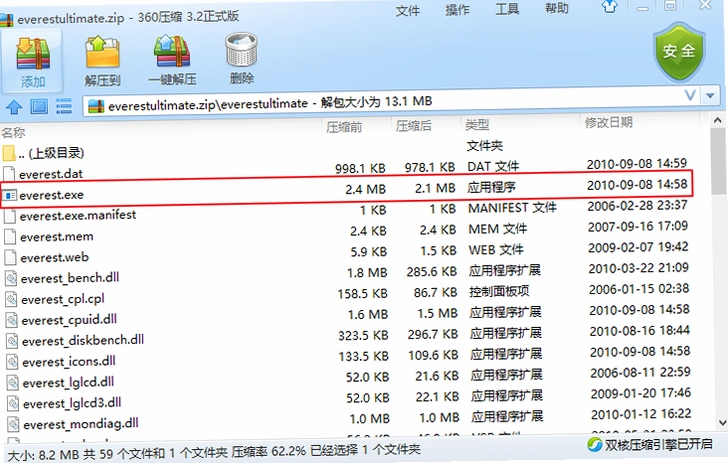Open the address bar history dropdown arrow
This screenshot has width=728, height=463.
point(710,96)
